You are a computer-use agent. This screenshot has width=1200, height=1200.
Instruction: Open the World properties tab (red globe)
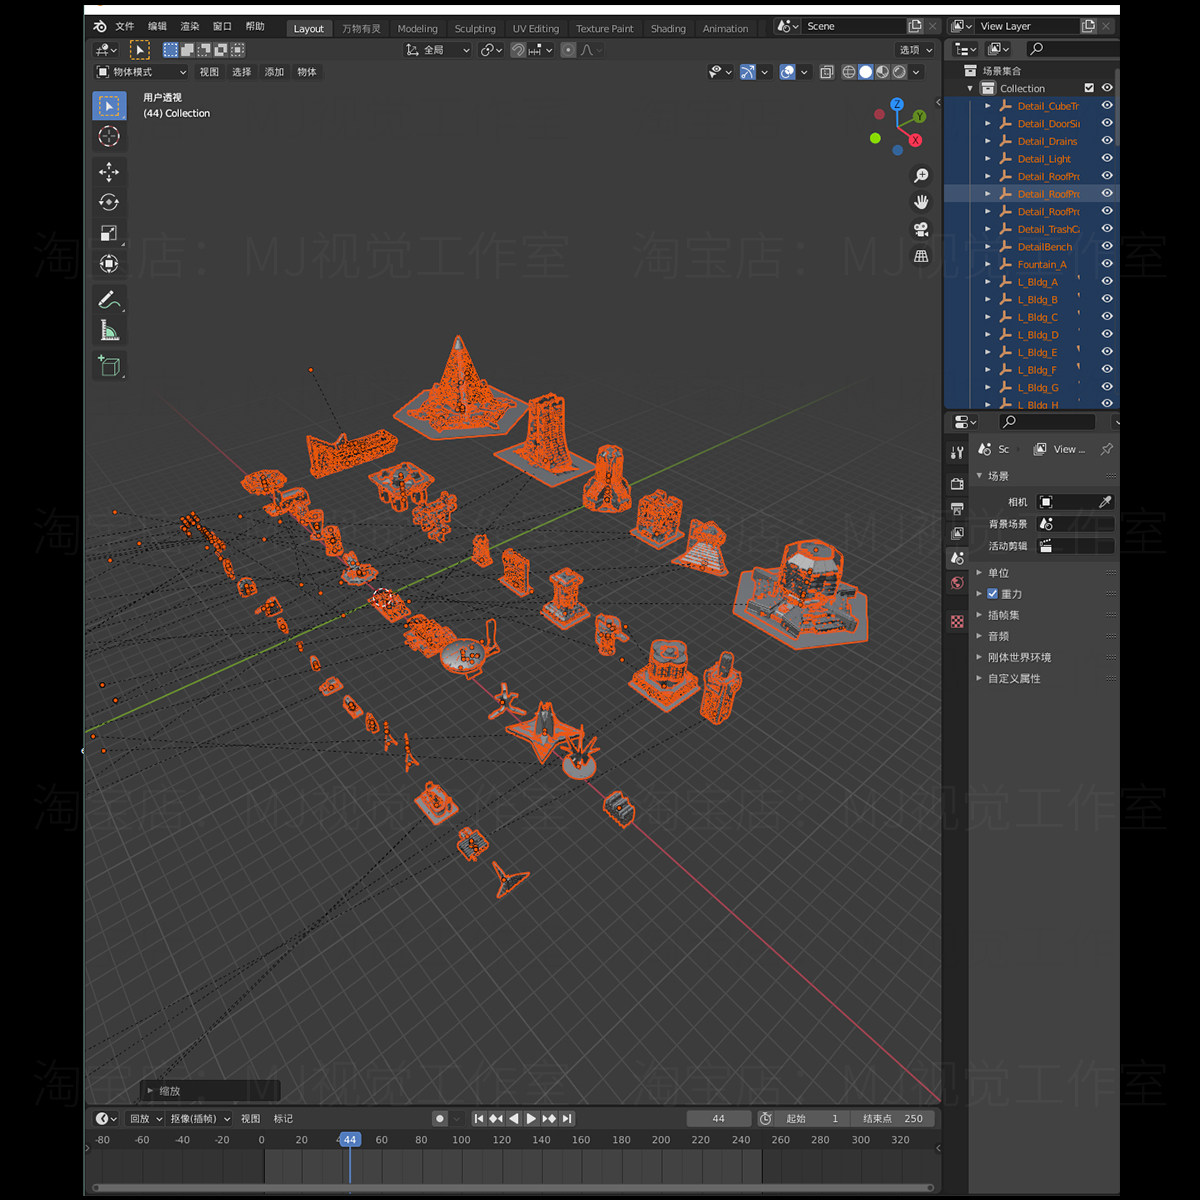[x=957, y=583]
